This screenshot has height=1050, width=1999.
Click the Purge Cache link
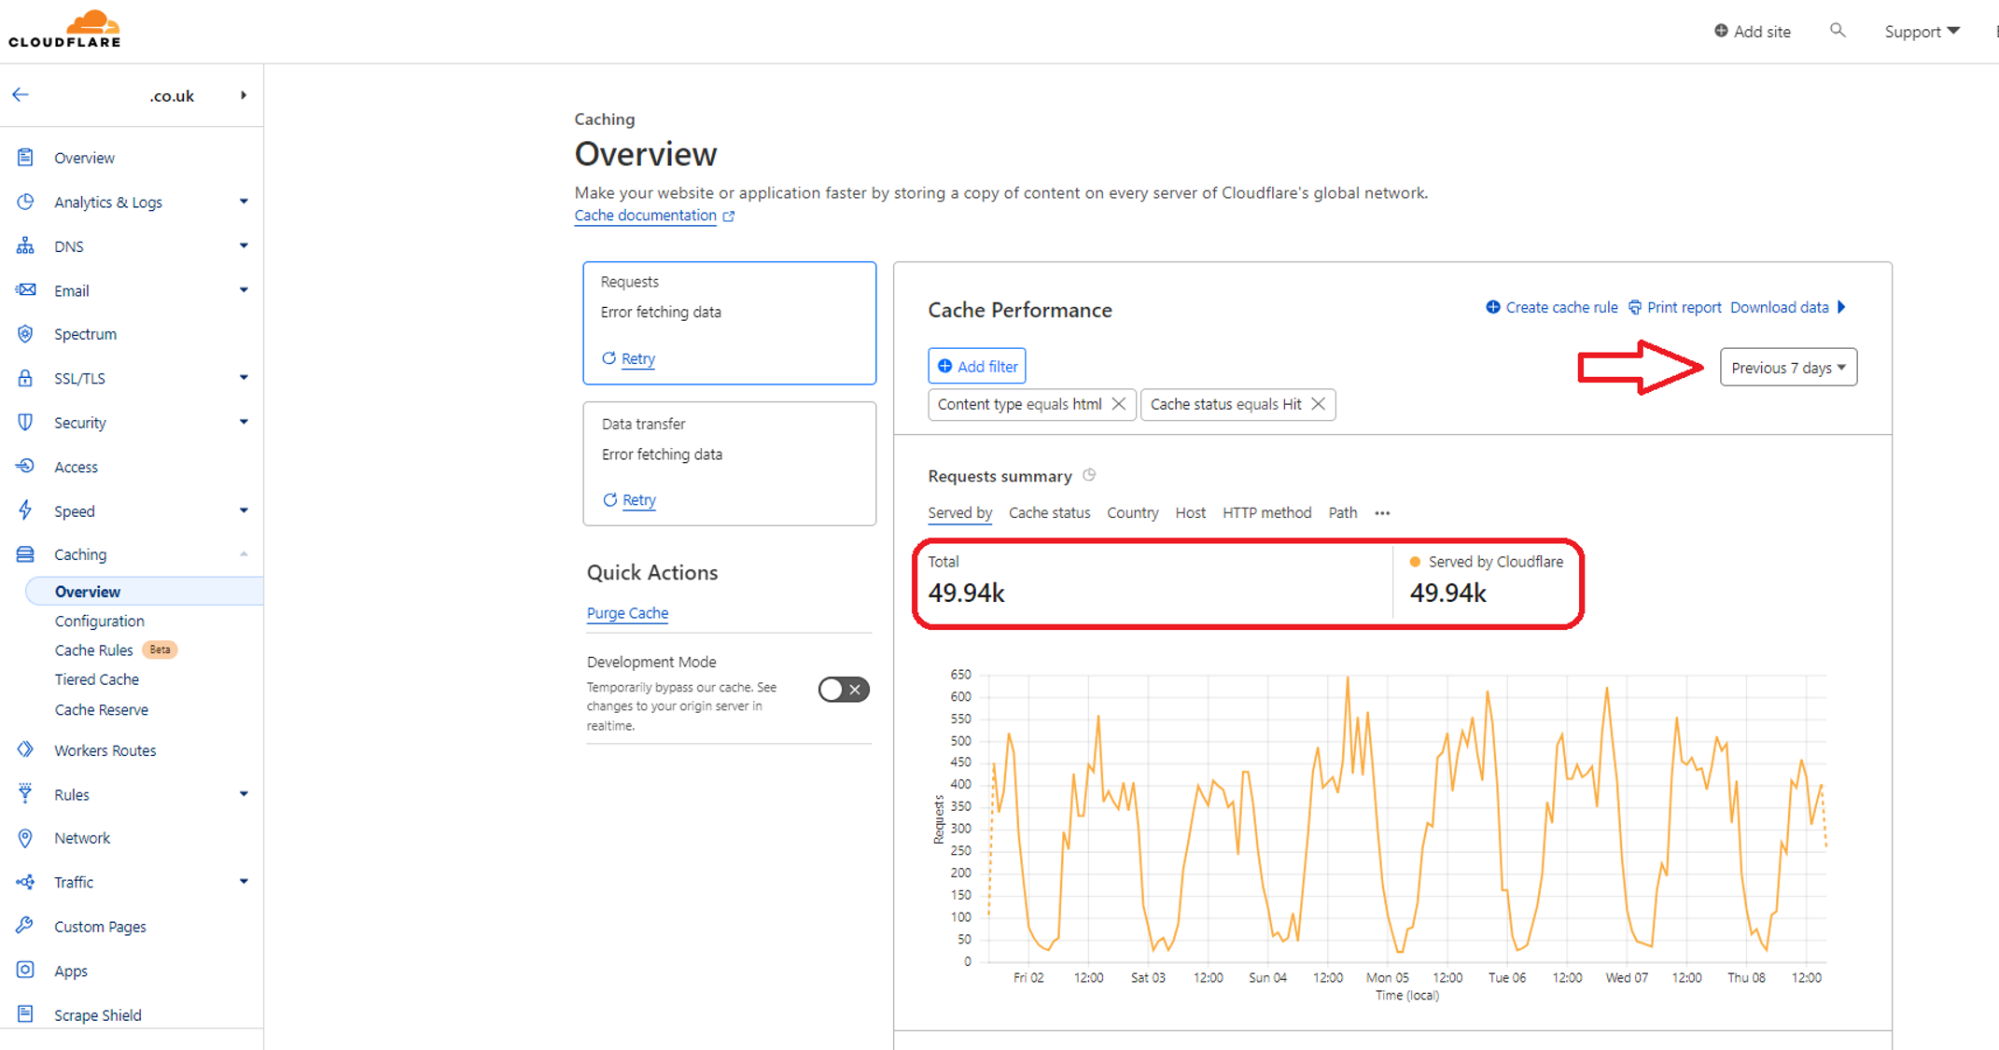click(627, 613)
